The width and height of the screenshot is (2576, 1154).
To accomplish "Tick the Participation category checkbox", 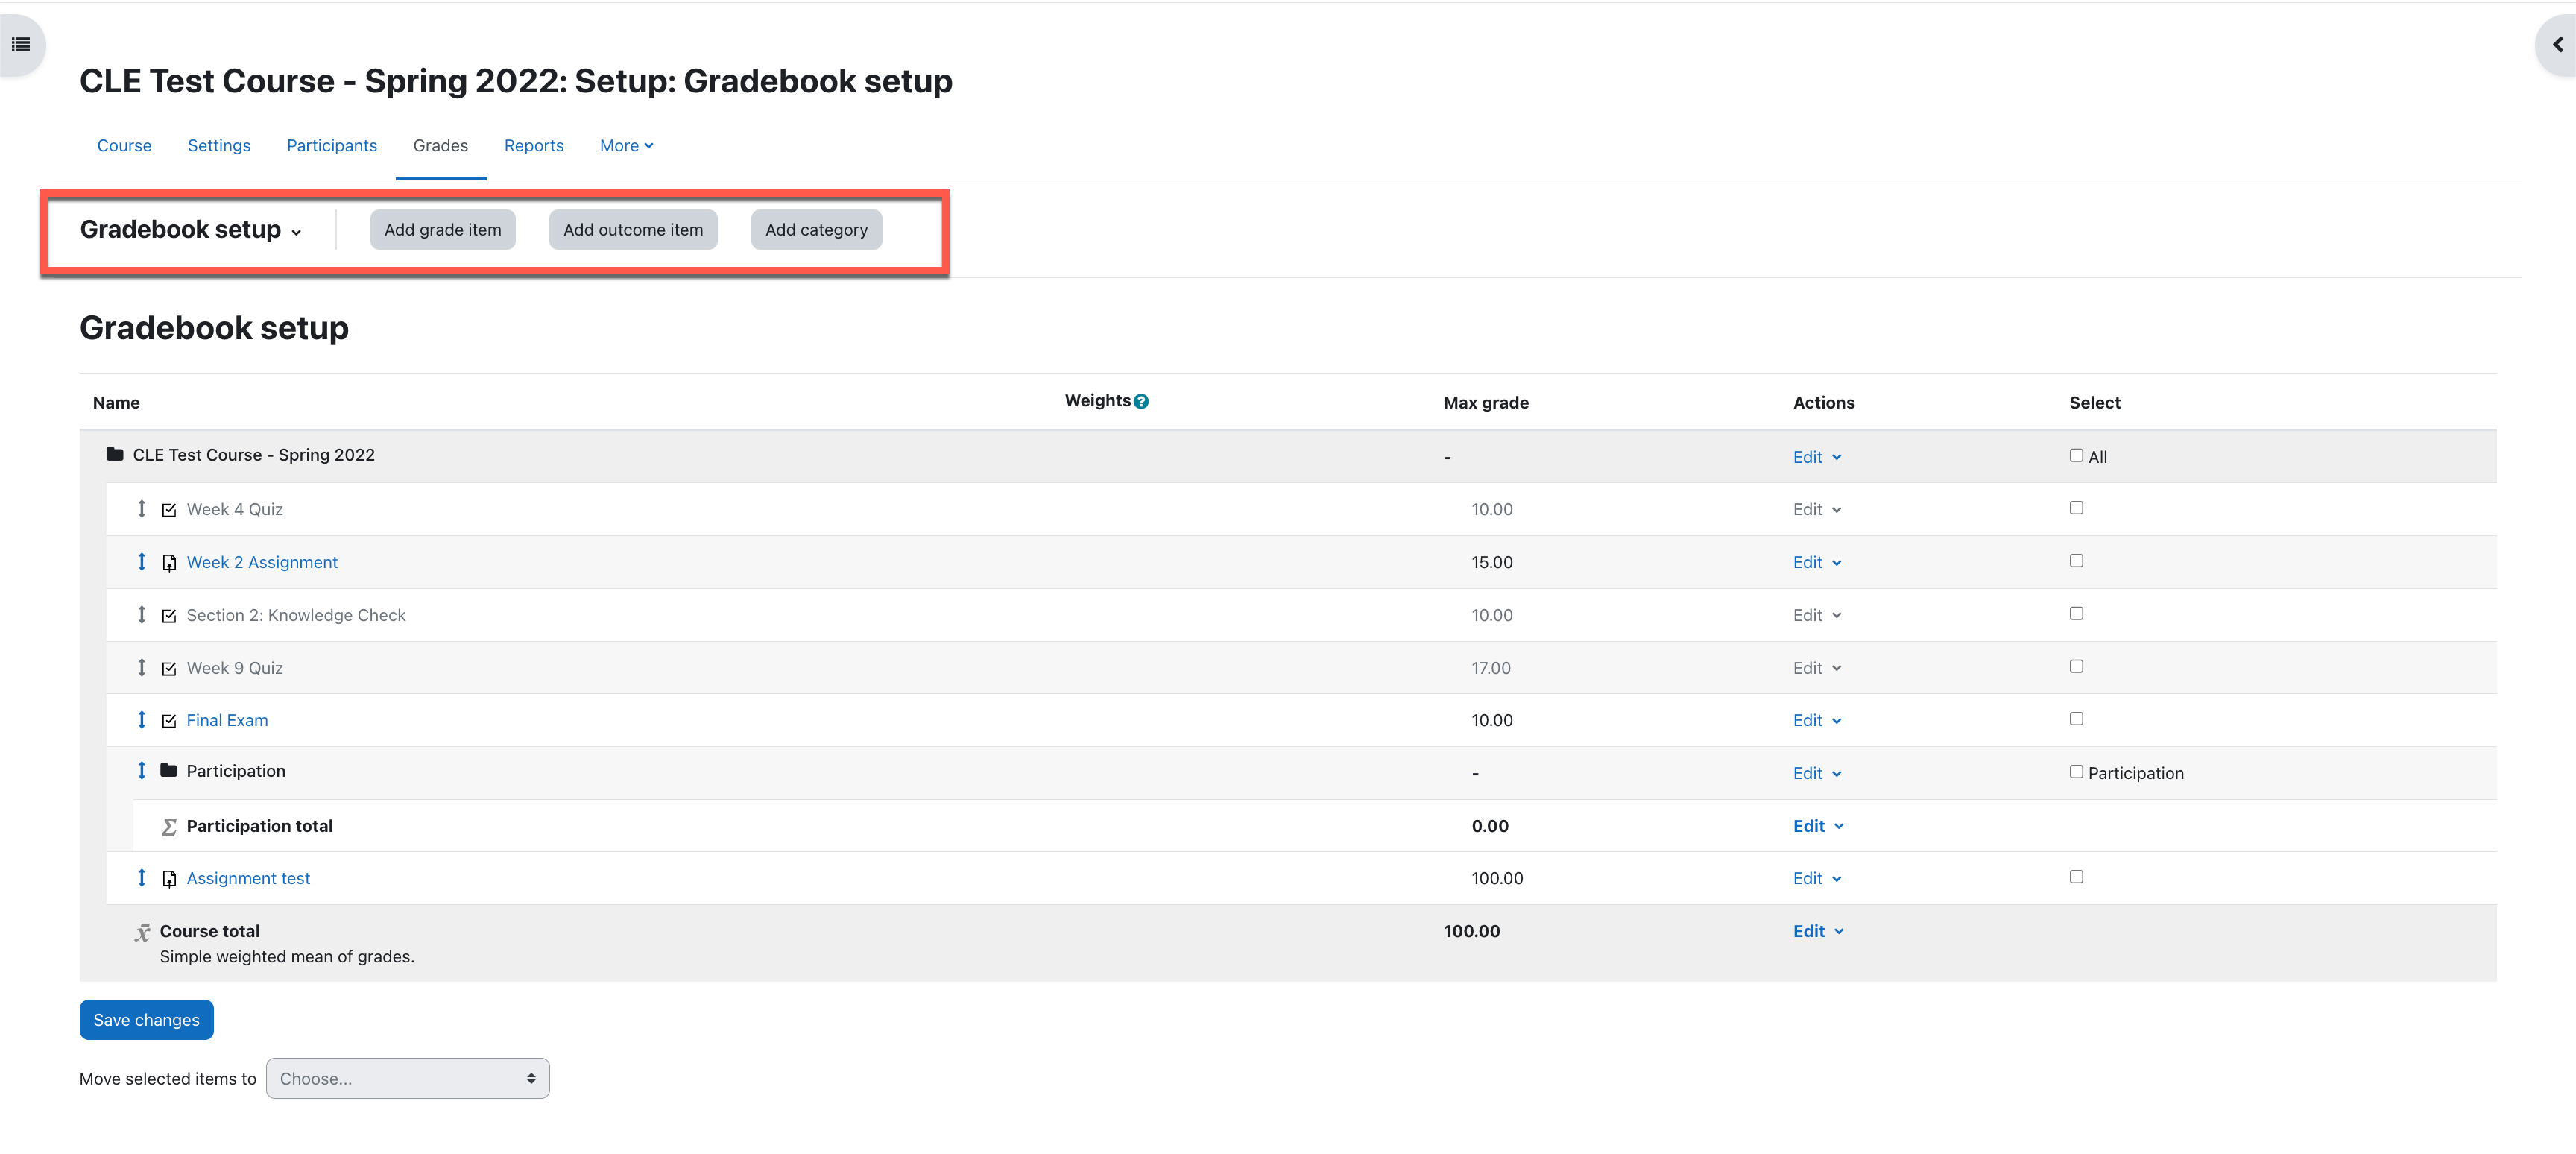I will 2076,772.
